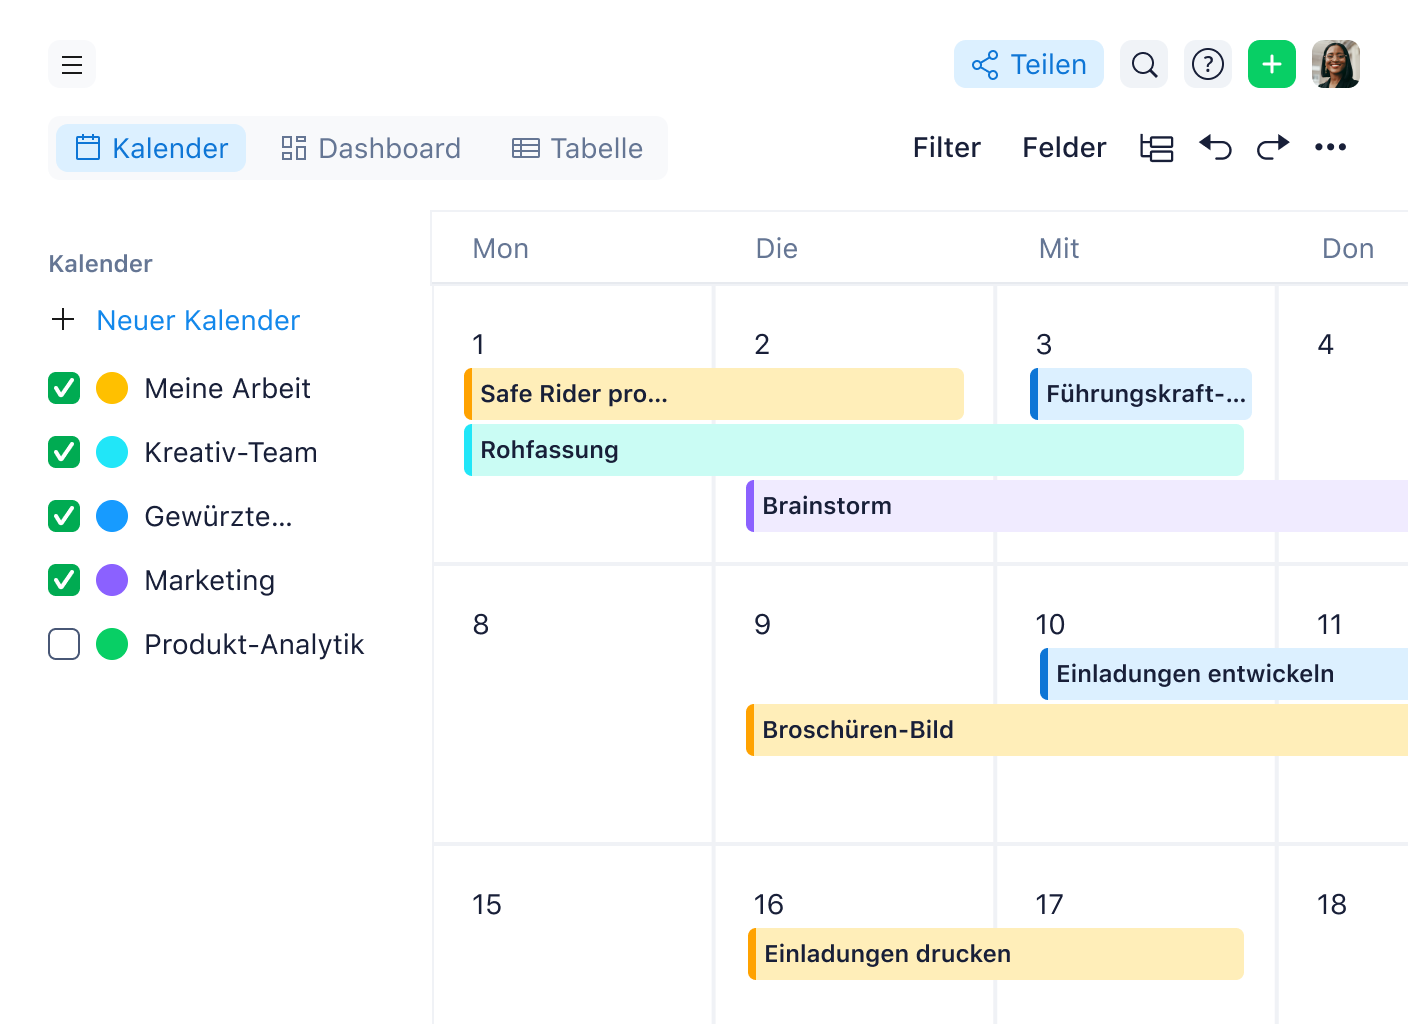Viewport: 1408px width, 1024px height.
Task: Click Die column header
Action: pyautogui.click(x=777, y=248)
